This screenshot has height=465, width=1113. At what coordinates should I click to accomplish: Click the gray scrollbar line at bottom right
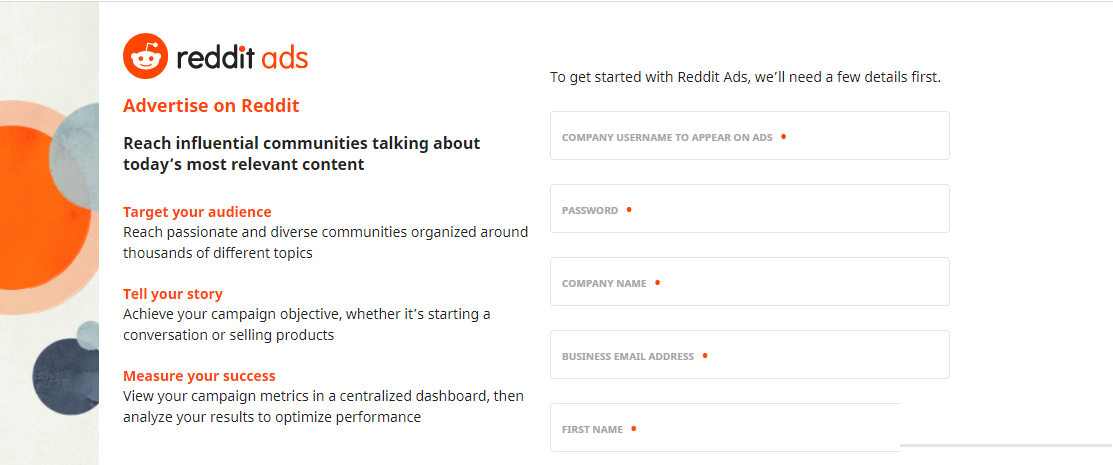1006,446
